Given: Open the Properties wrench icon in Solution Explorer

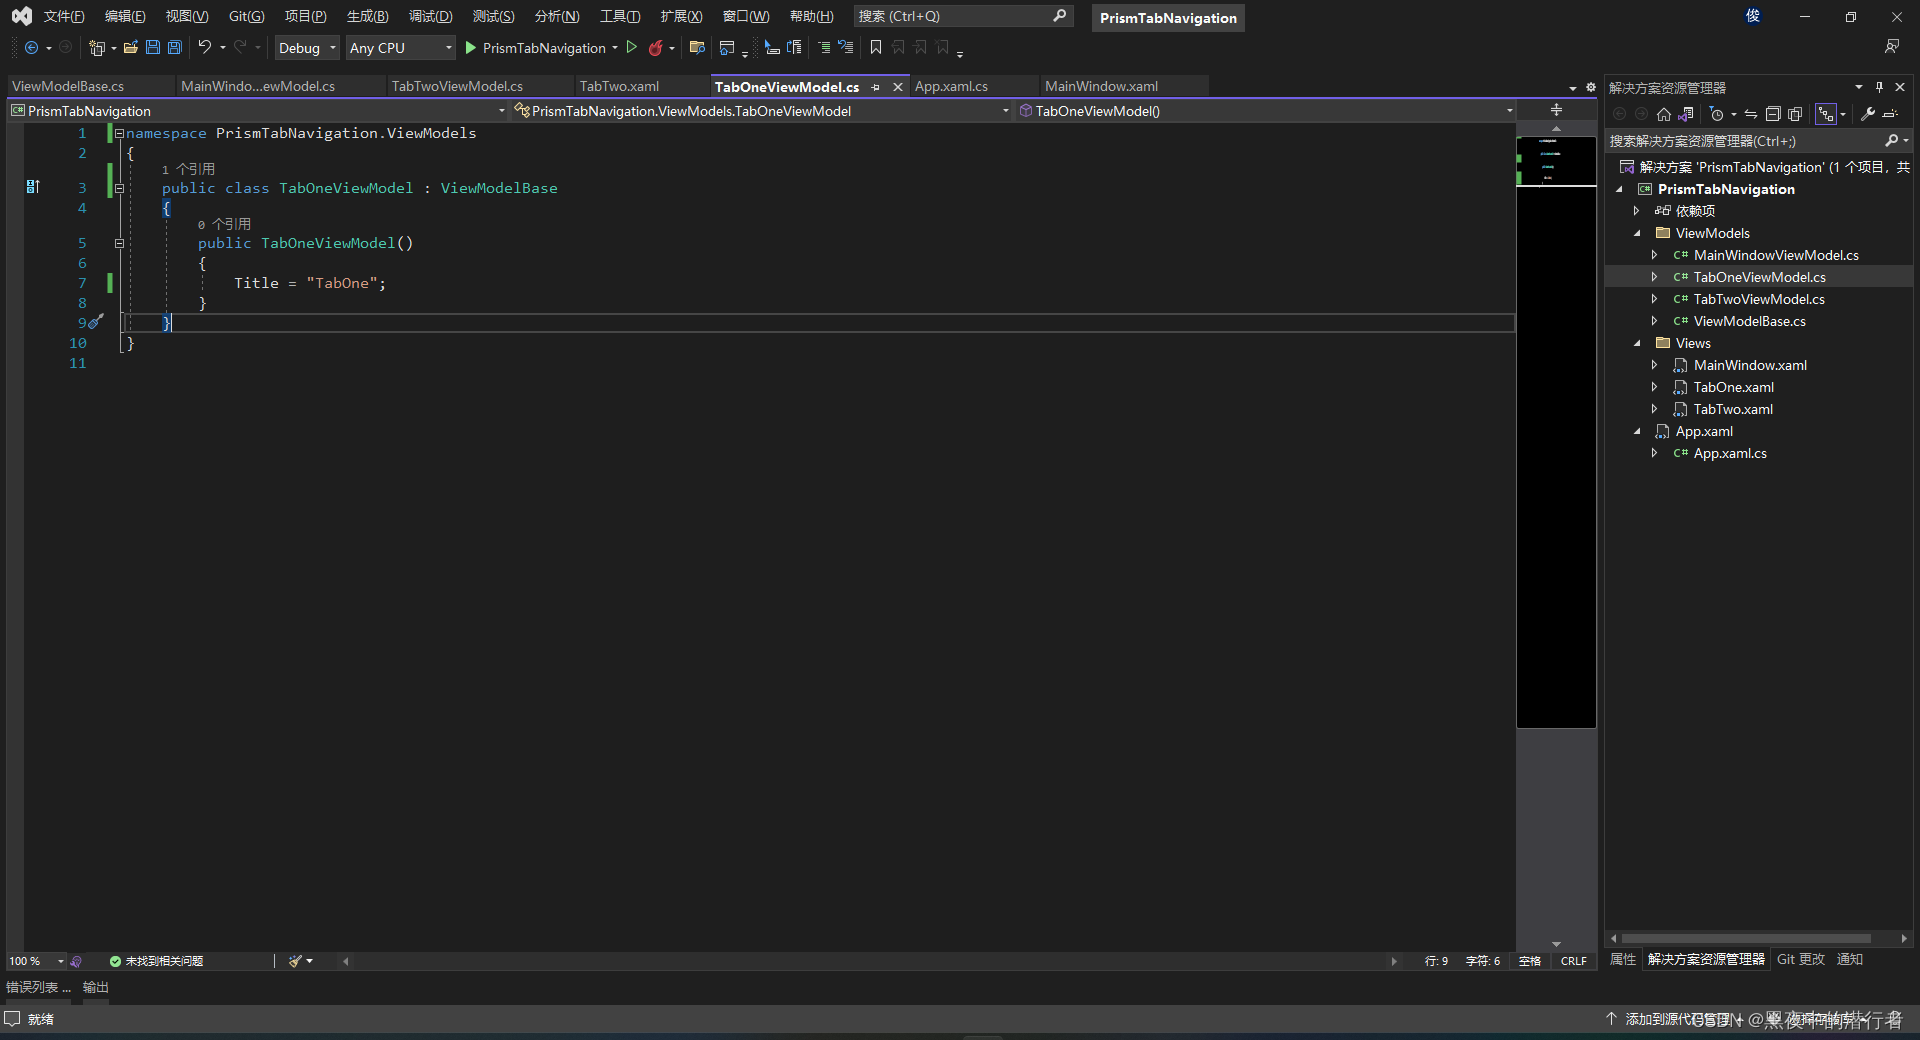Looking at the screenshot, I should (1867, 113).
